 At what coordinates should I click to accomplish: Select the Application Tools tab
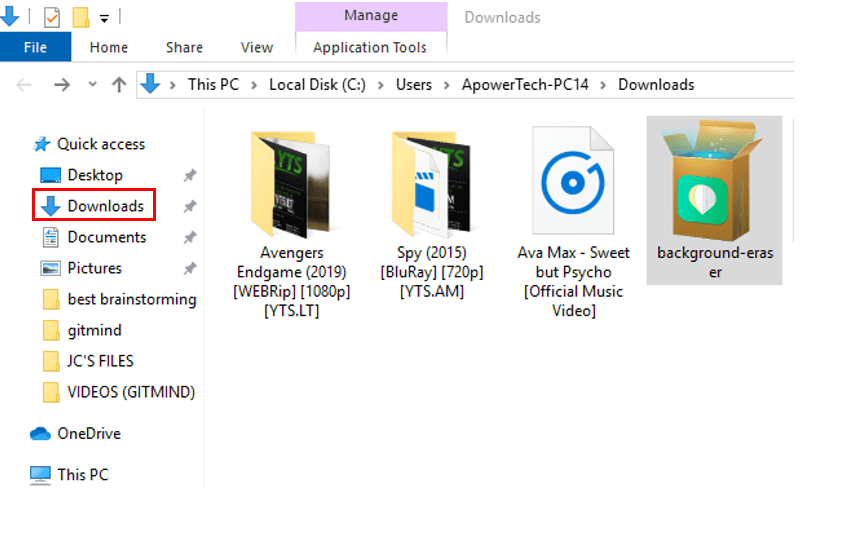[370, 47]
